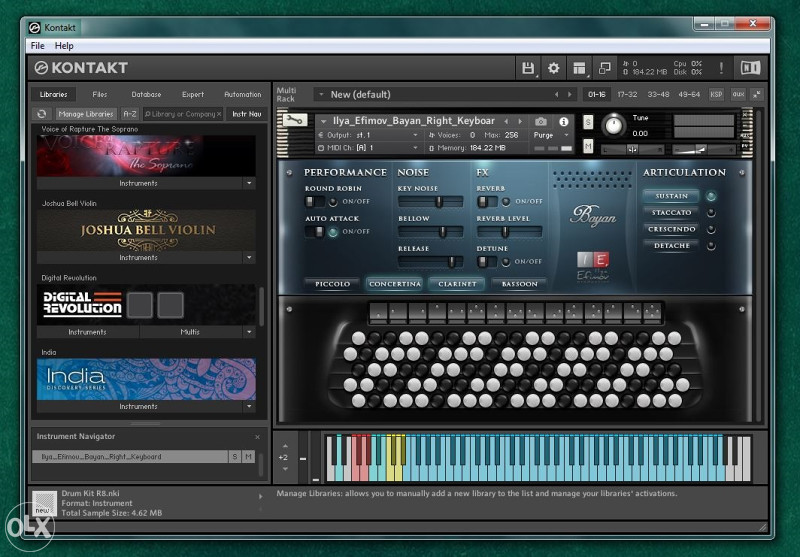Mute instrument in Instrument Navigator
The image size is (800, 557).
point(248,457)
